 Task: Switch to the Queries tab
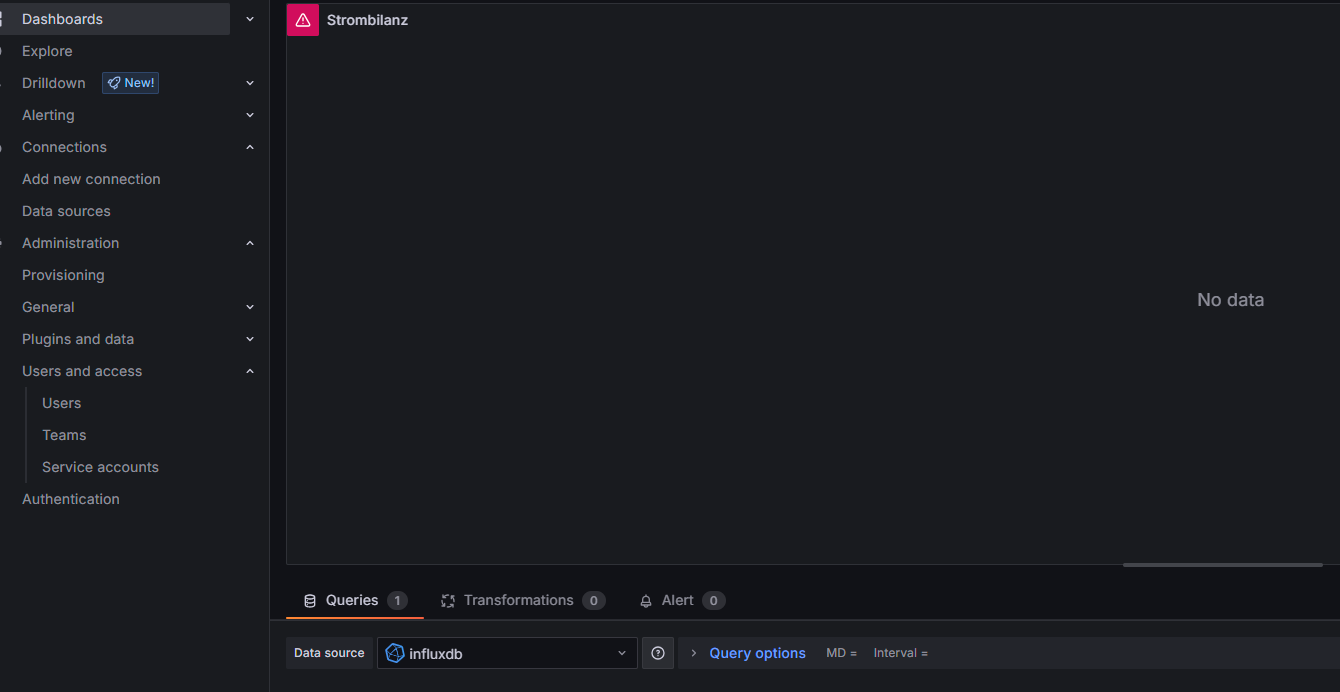pyautogui.click(x=354, y=601)
